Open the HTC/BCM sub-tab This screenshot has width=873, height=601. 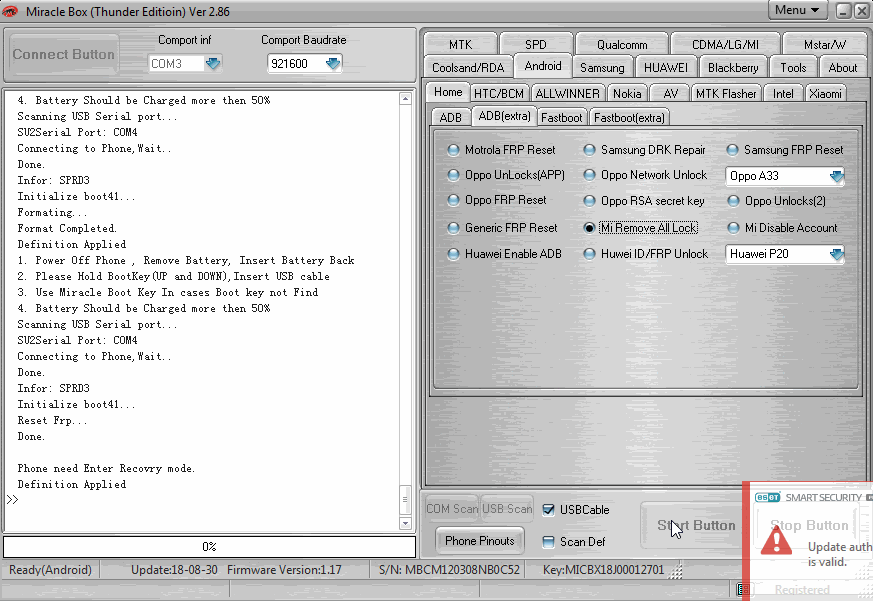pos(499,94)
